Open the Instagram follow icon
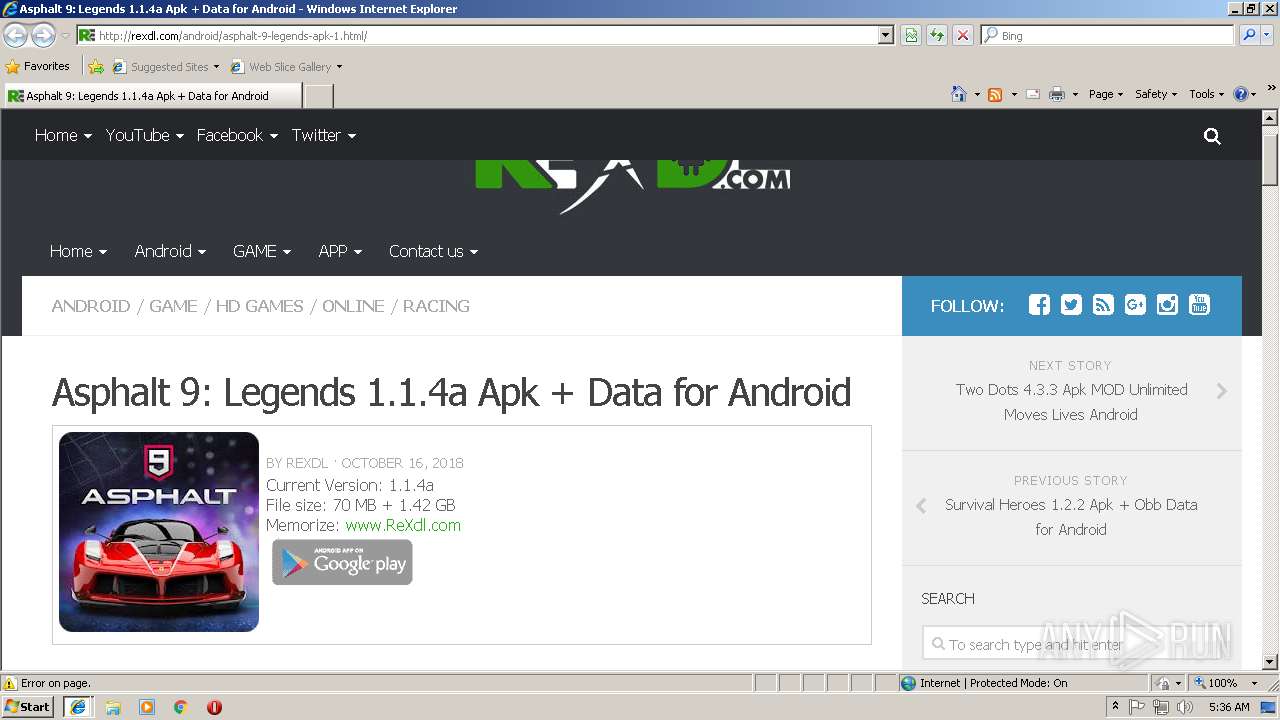 (x=1167, y=305)
